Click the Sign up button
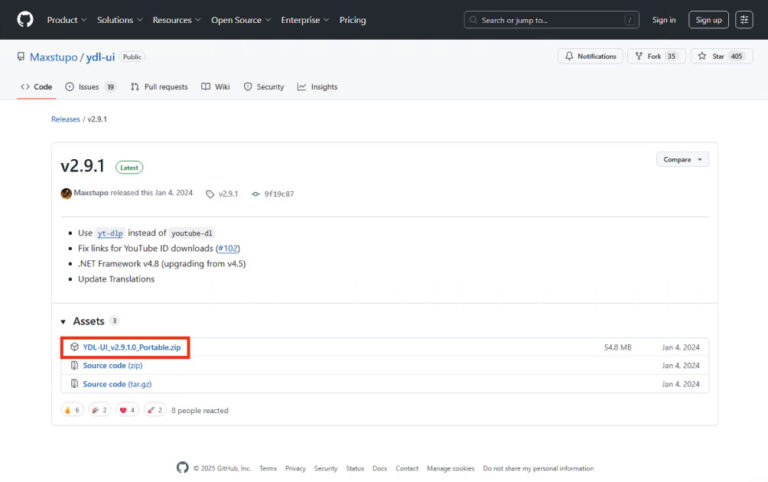The width and height of the screenshot is (768, 482). click(x=708, y=20)
